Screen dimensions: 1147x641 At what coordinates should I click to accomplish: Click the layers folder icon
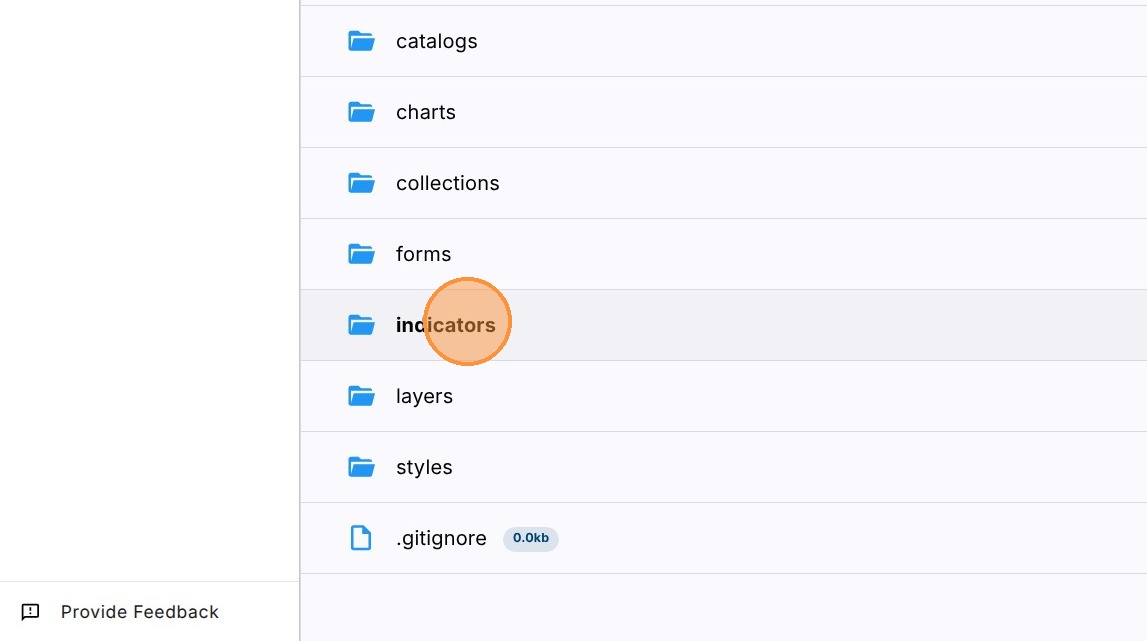click(361, 396)
